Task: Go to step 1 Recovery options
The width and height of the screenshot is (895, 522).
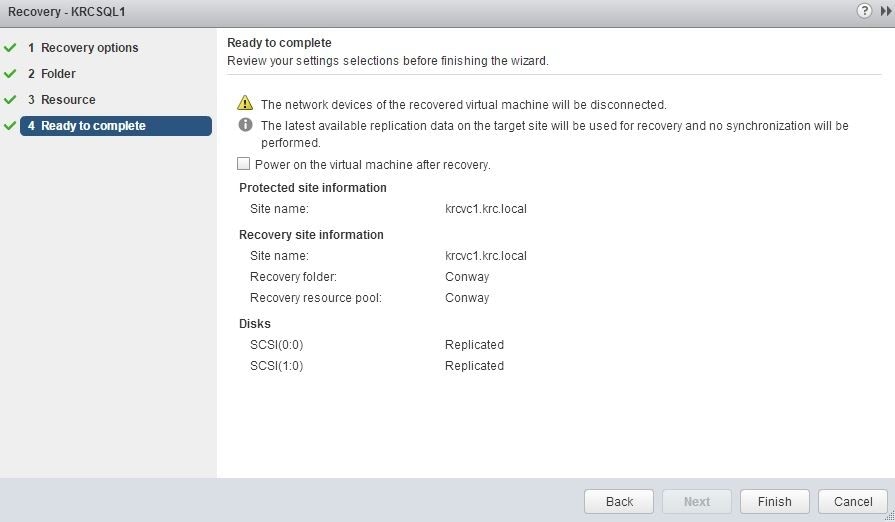Action: 89,48
